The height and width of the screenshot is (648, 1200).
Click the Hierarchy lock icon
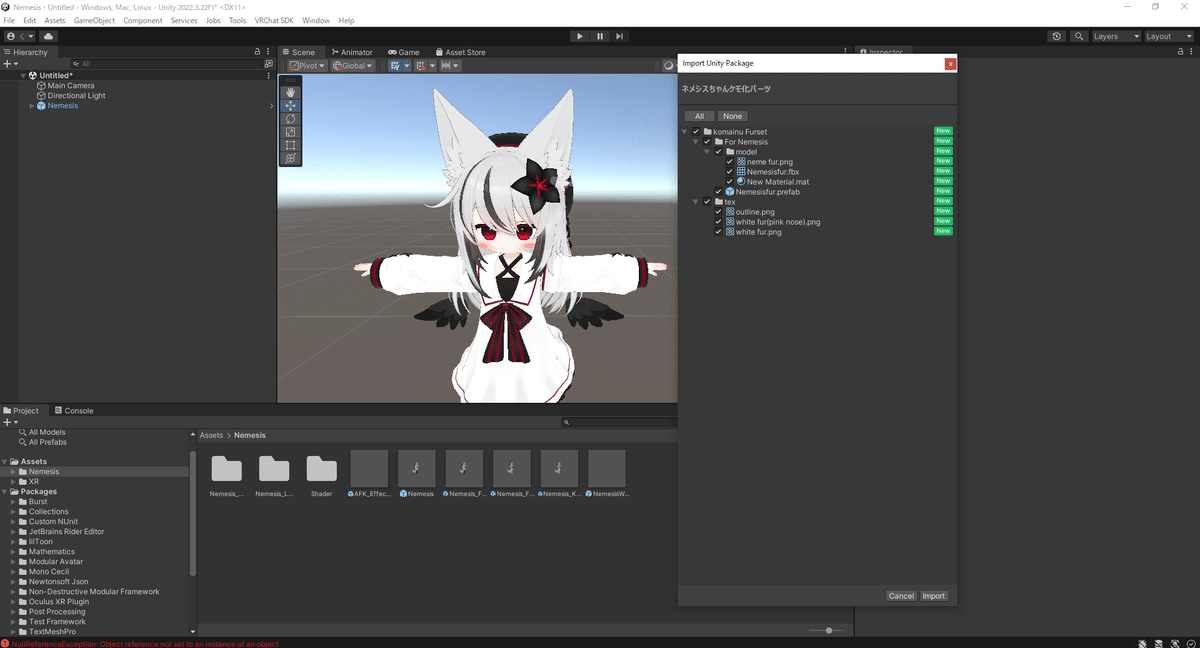tap(257, 52)
